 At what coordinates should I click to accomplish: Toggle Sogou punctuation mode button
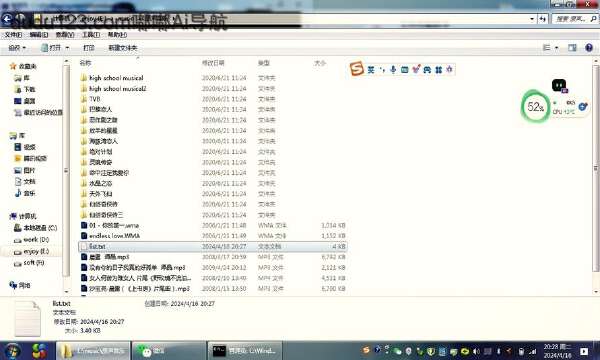(382, 70)
